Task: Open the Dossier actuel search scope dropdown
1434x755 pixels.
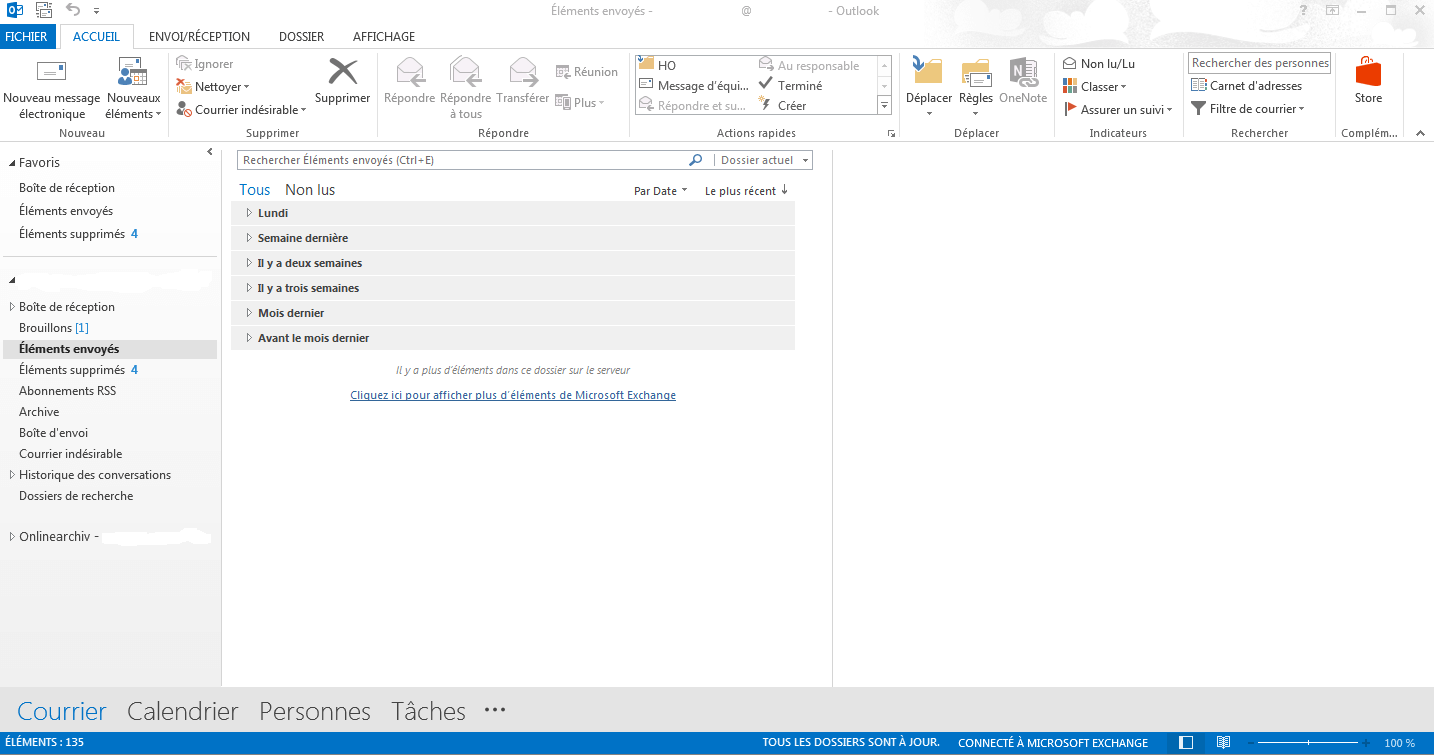Action: click(x=763, y=160)
